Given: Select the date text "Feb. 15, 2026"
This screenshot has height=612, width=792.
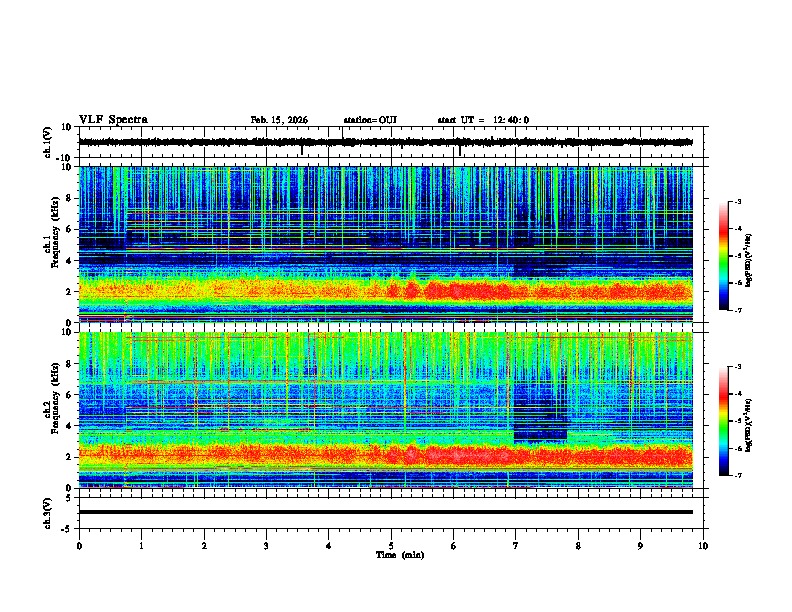Looking at the screenshot, I should coord(279,120).
